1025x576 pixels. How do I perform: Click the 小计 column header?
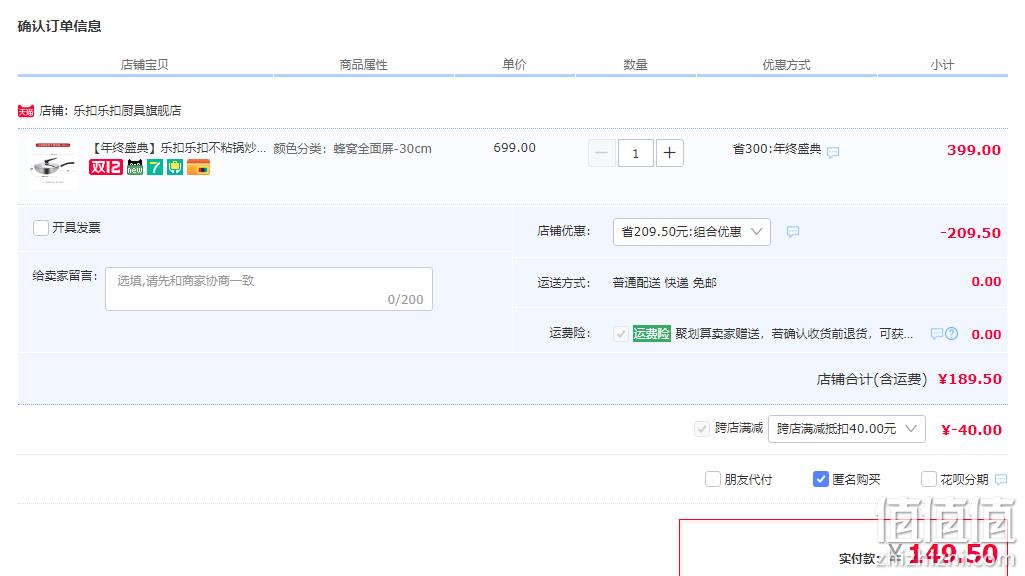click(x=942, y=65)
